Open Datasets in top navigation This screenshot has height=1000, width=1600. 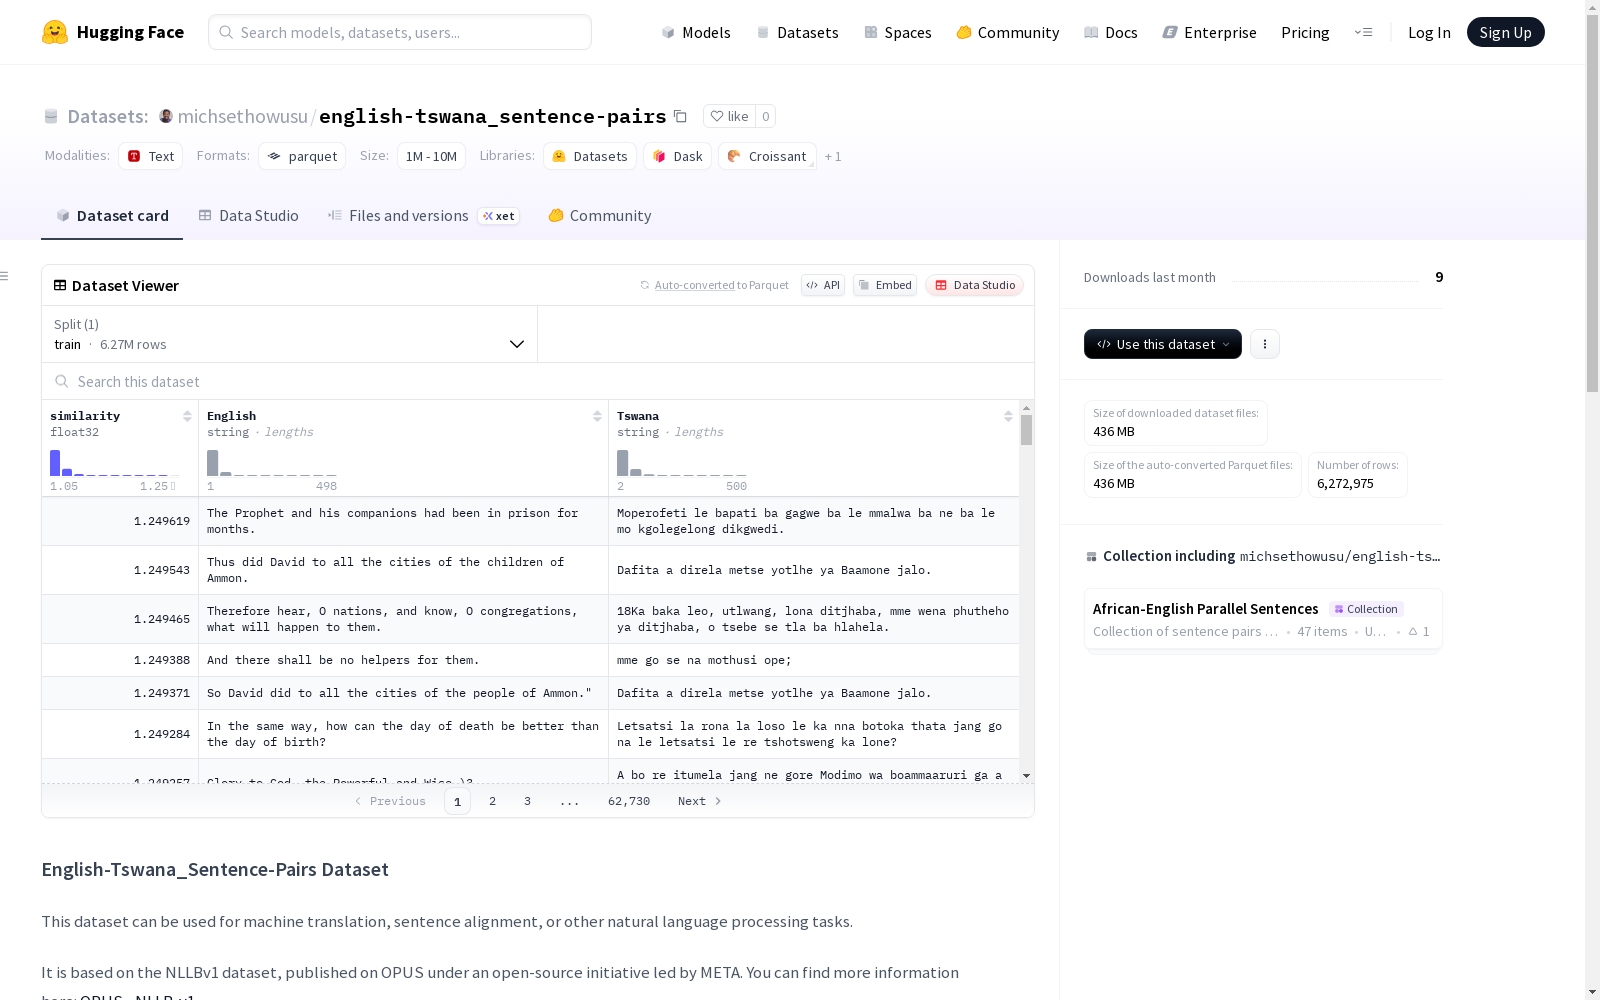[x=798, y=32]
